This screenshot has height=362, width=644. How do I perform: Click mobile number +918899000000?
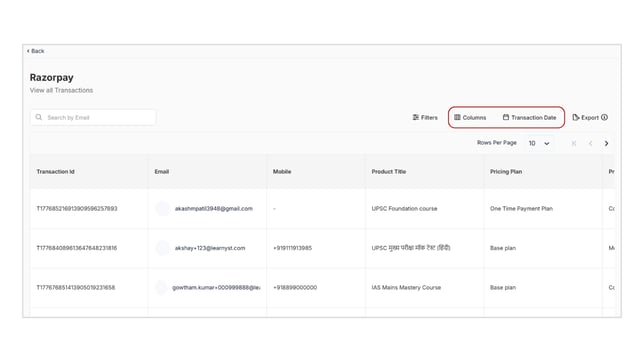(295, 288)
